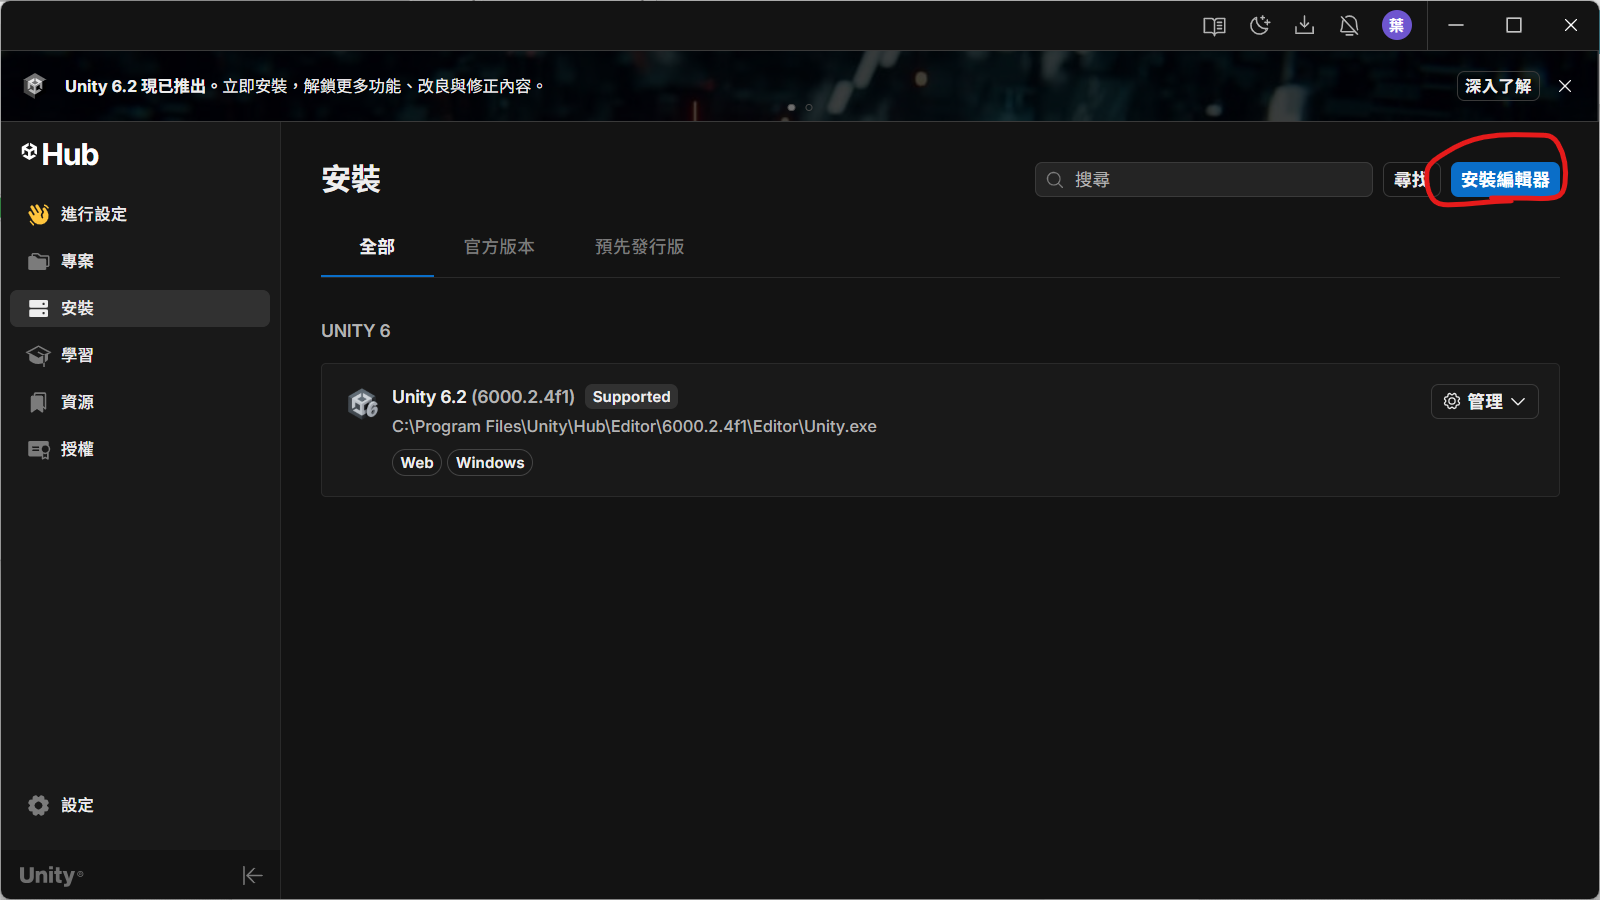The width and height of the screenshot is (1600, 900).
Task: Toggle the dark theme moon icon
Action: pyautogui.click(x=1260, y=26)
